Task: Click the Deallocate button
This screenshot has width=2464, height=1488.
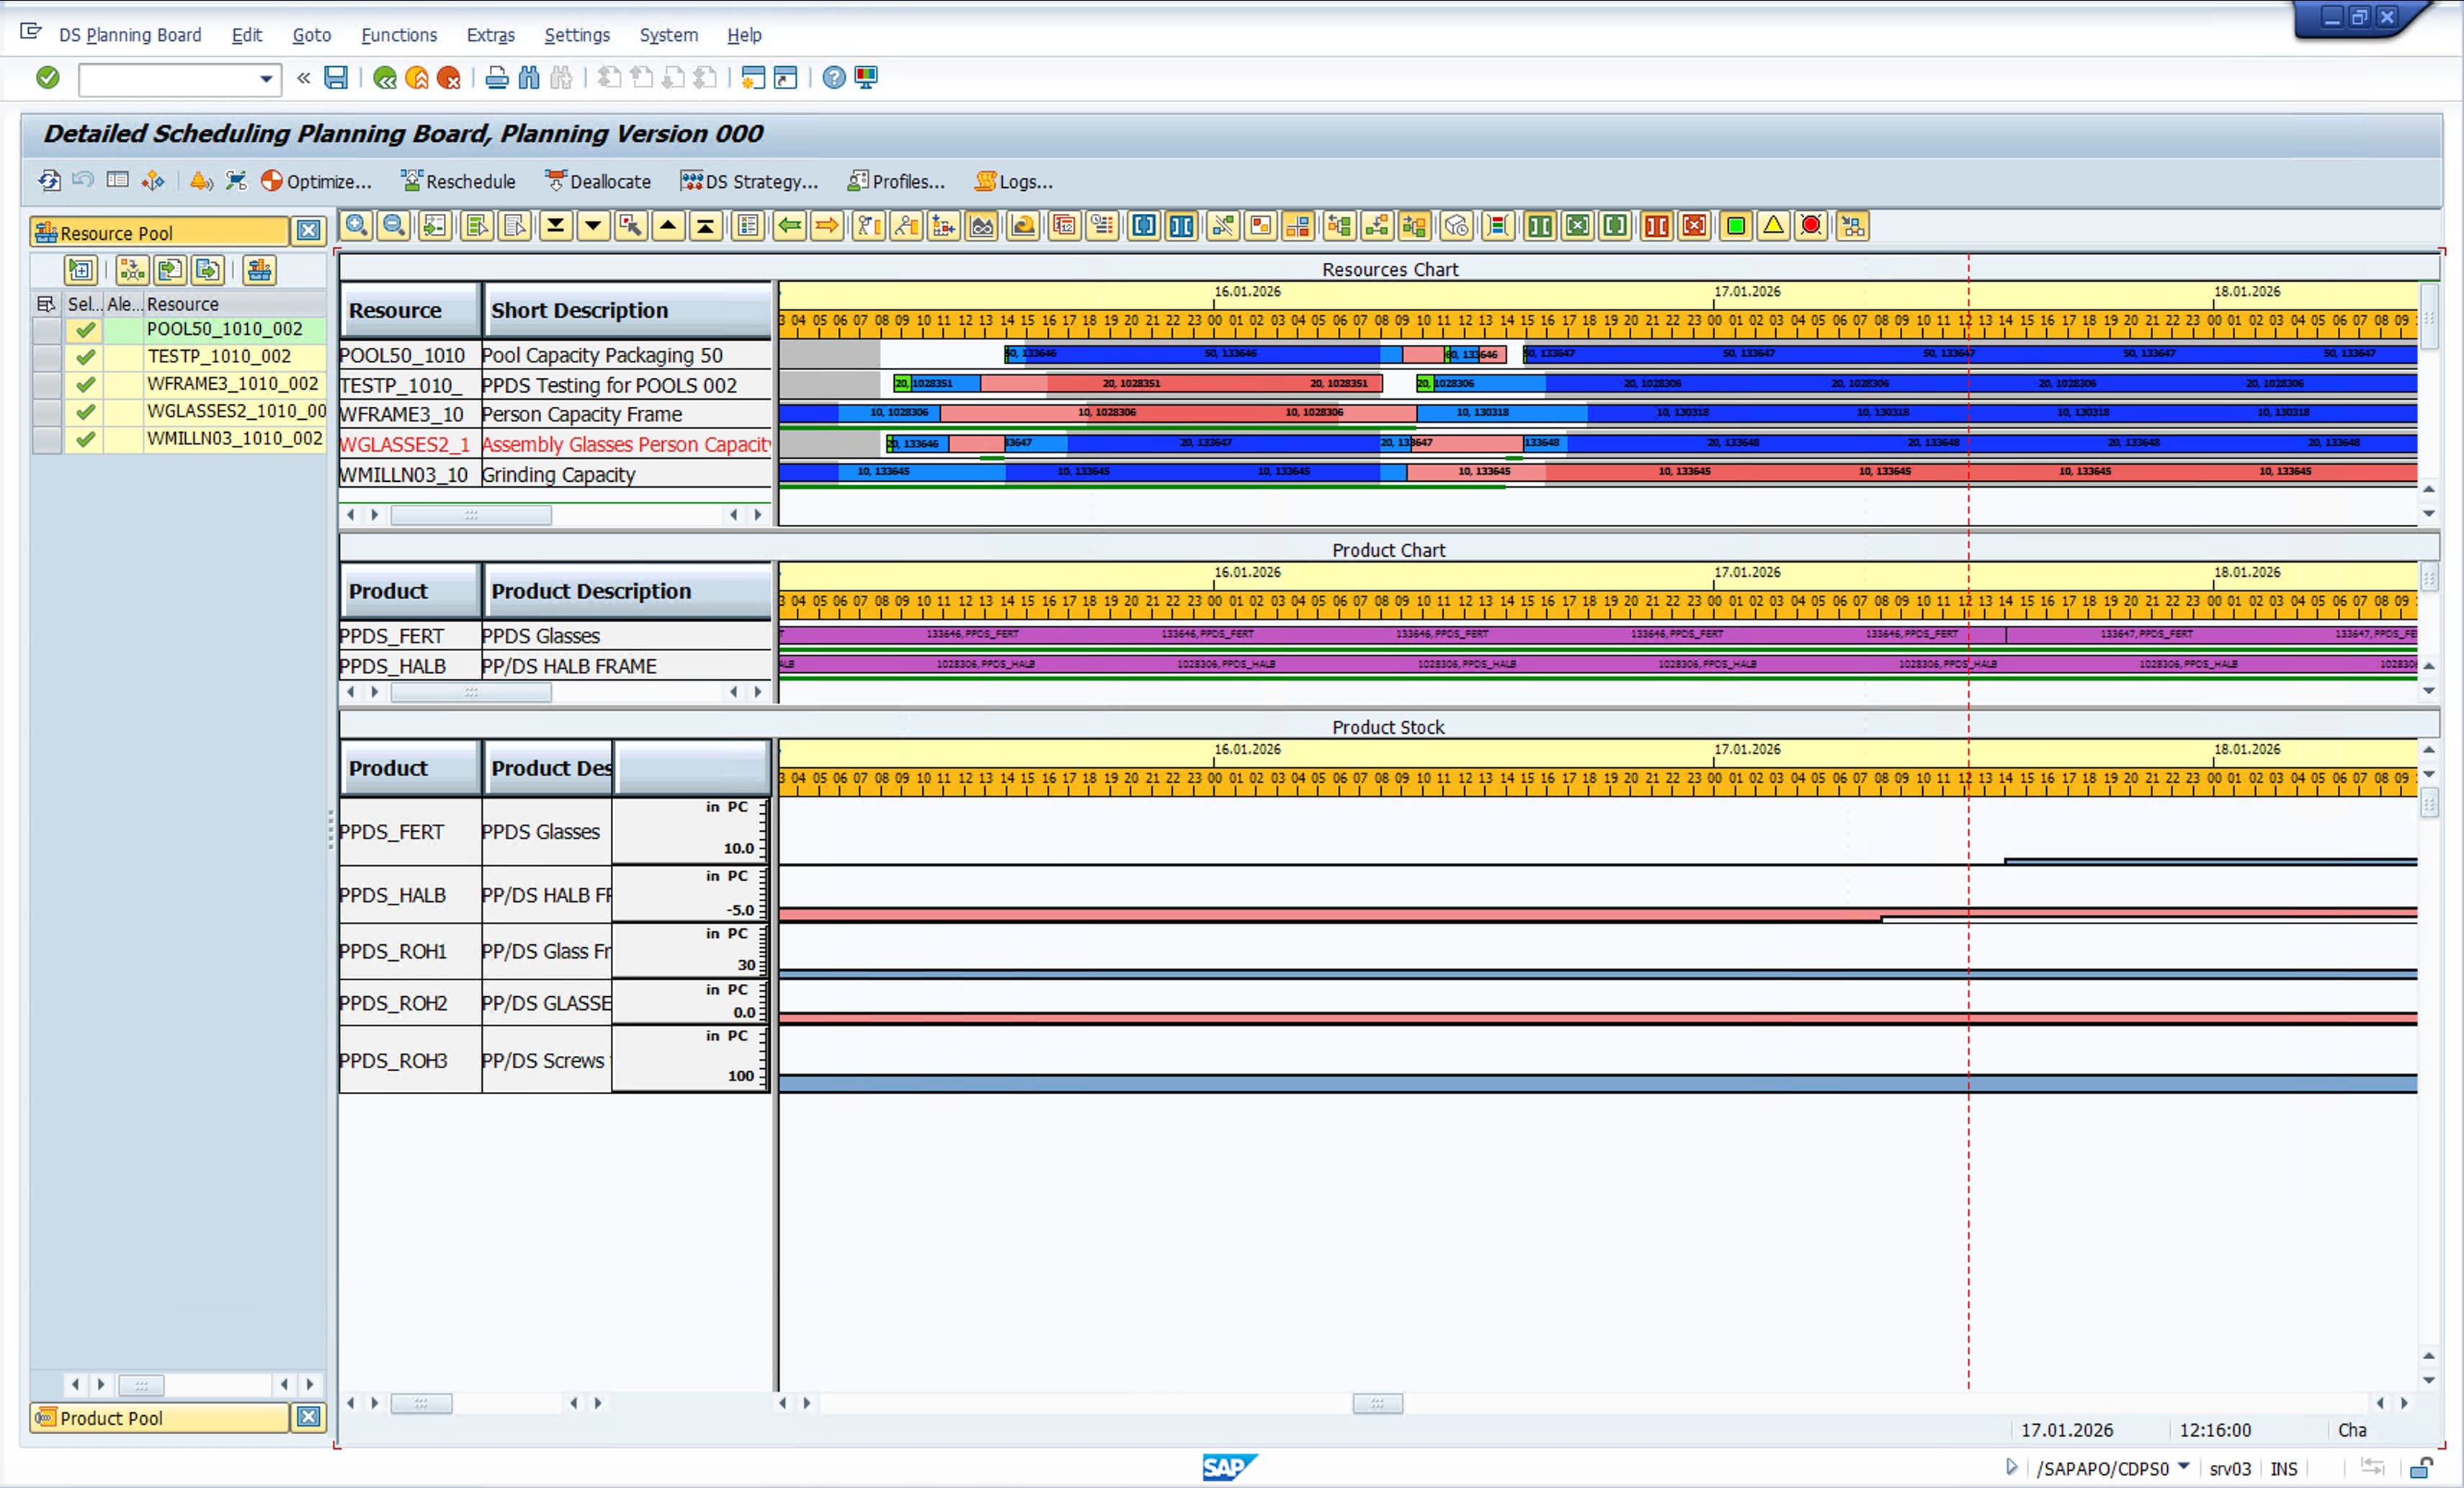Action: coord(598,181)
